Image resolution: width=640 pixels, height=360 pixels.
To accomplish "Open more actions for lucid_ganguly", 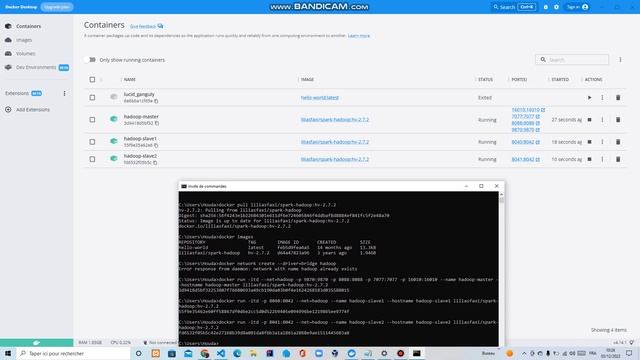I will (x=602, y=98).
